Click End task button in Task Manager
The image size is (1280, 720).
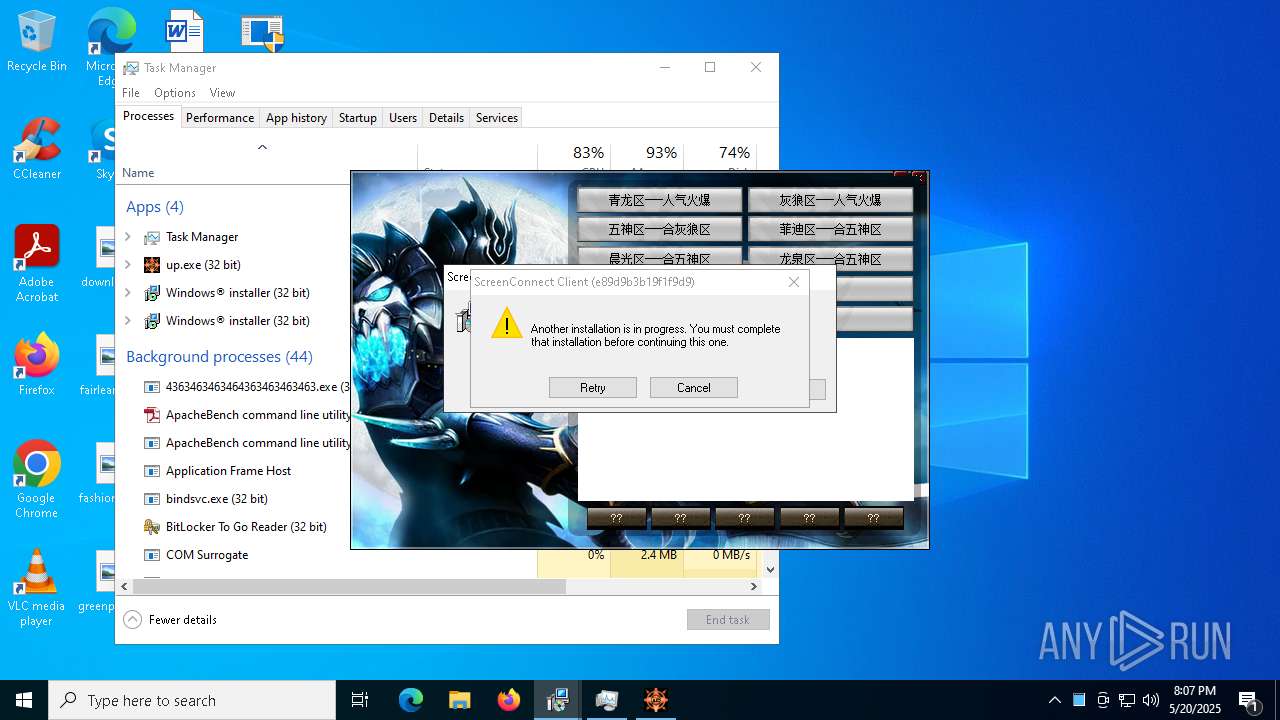tap(728, 620)
